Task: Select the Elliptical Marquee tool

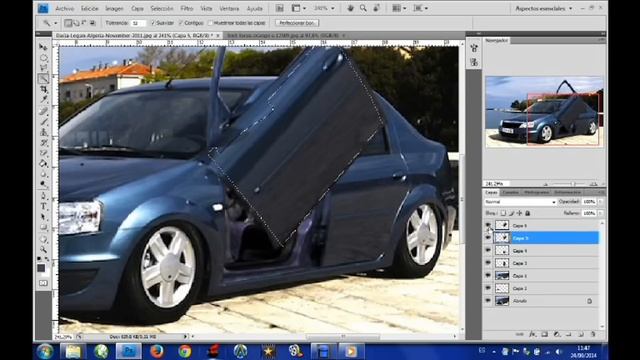Action: [43, 58]
